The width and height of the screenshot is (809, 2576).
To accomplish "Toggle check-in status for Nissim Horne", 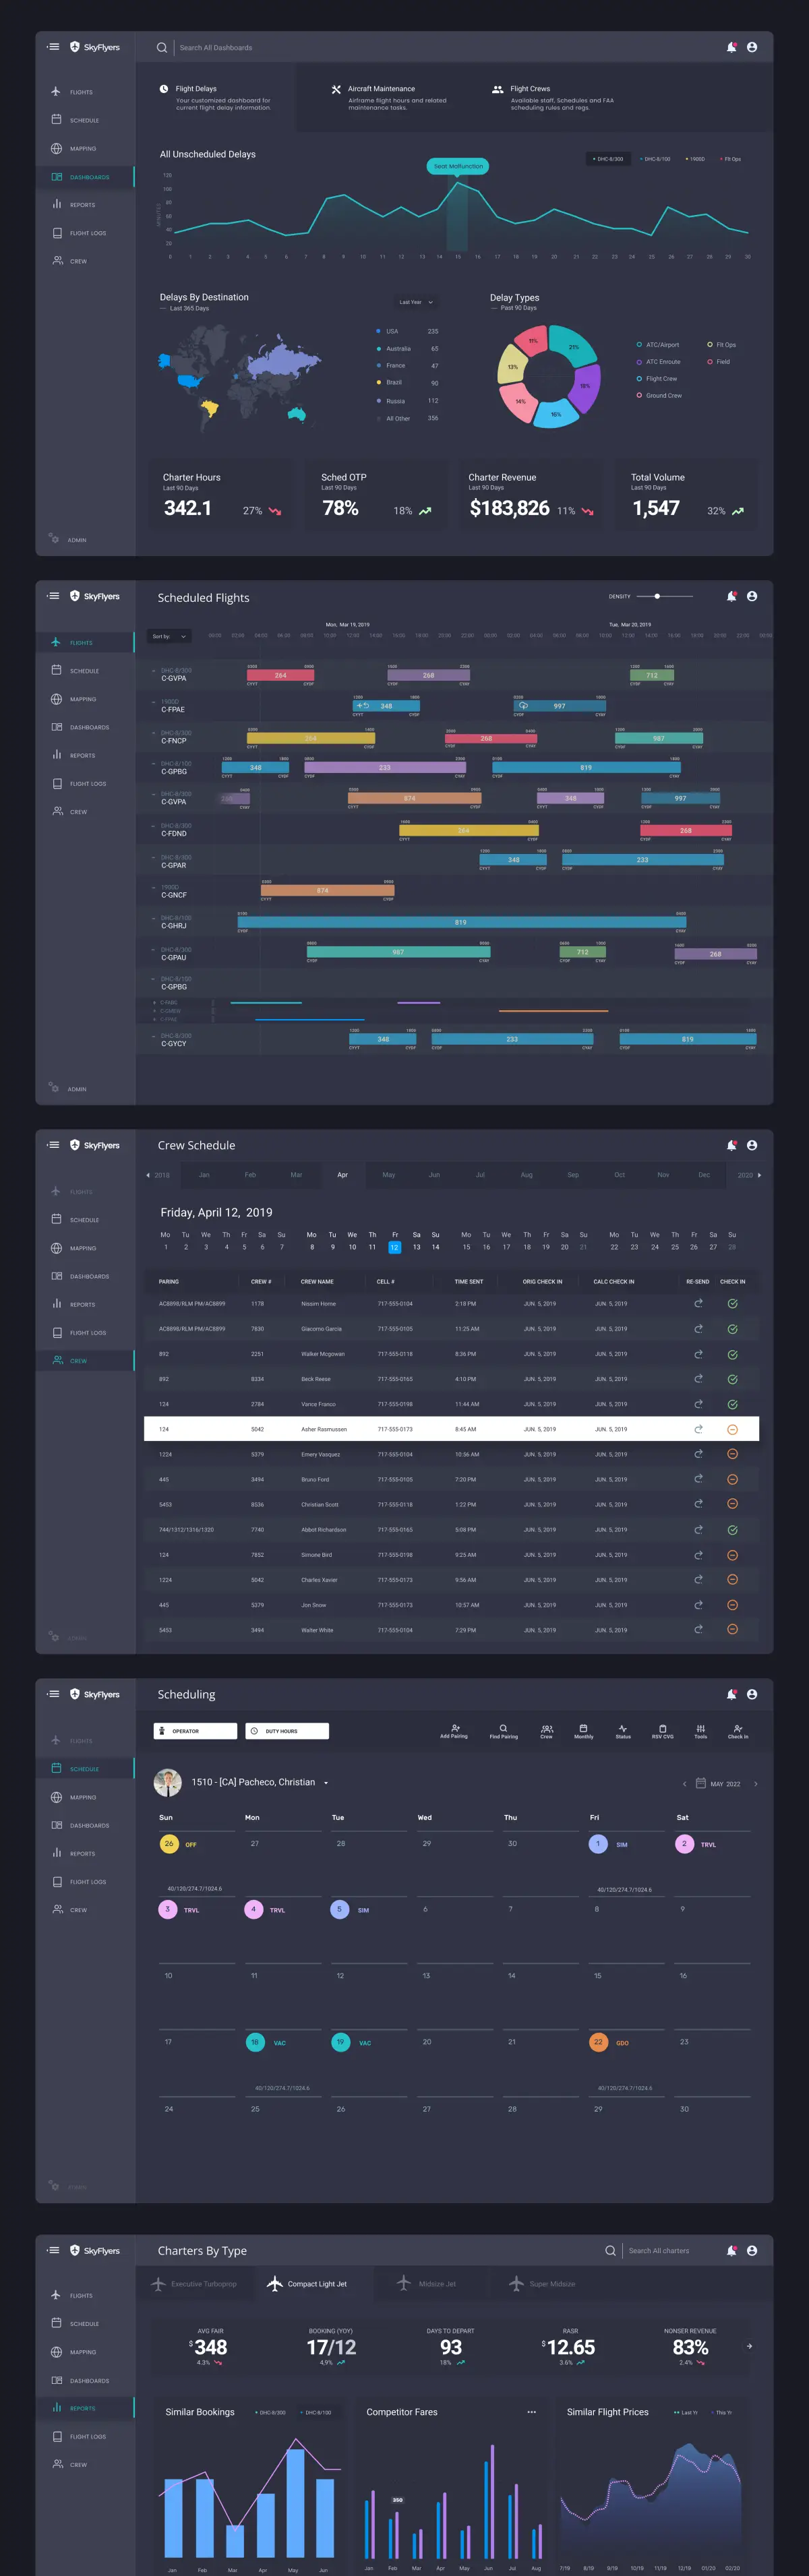I will [732, 1303].
